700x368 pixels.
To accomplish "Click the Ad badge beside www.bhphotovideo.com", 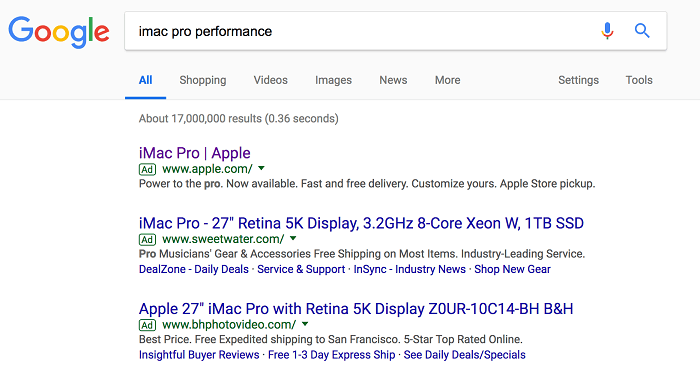I will 147,325.
